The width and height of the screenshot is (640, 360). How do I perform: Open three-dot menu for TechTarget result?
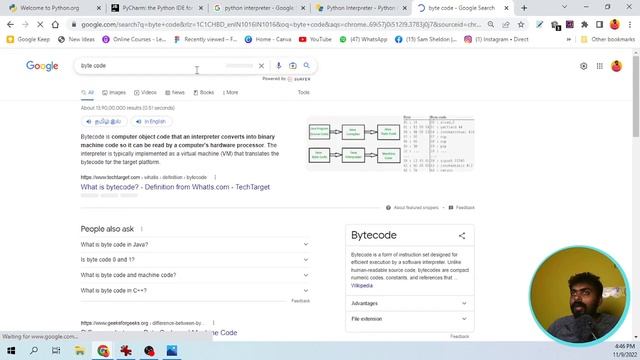click(215, 177)
